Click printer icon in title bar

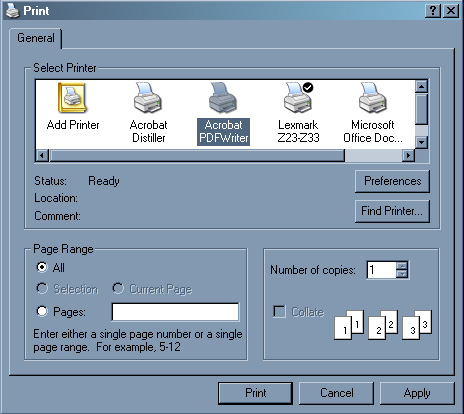13,11
